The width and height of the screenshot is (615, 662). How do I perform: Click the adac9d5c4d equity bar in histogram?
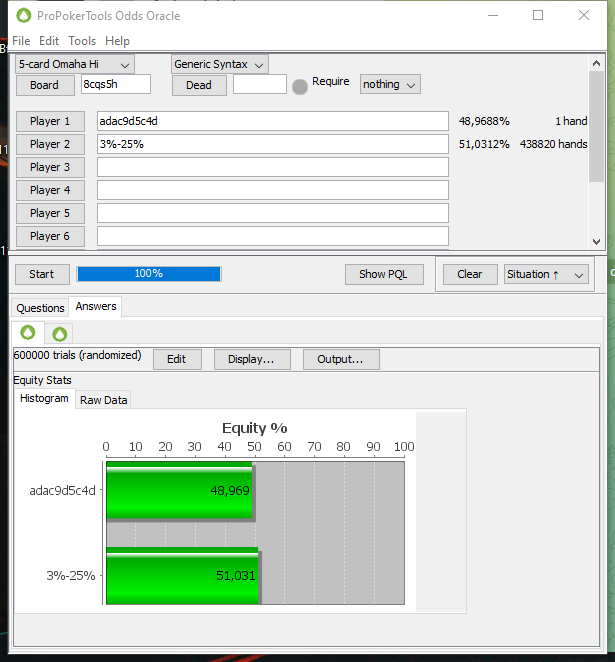179,490
